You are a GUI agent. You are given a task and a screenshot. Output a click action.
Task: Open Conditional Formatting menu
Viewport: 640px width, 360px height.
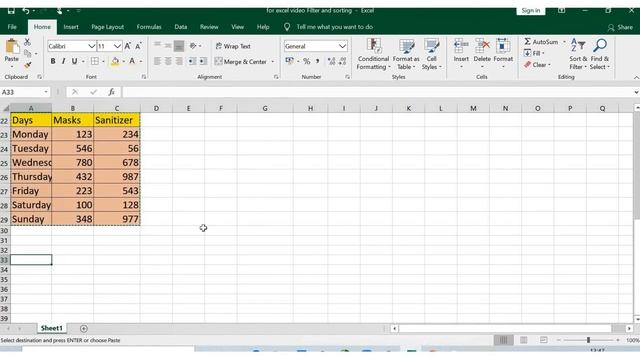point(373,54)
